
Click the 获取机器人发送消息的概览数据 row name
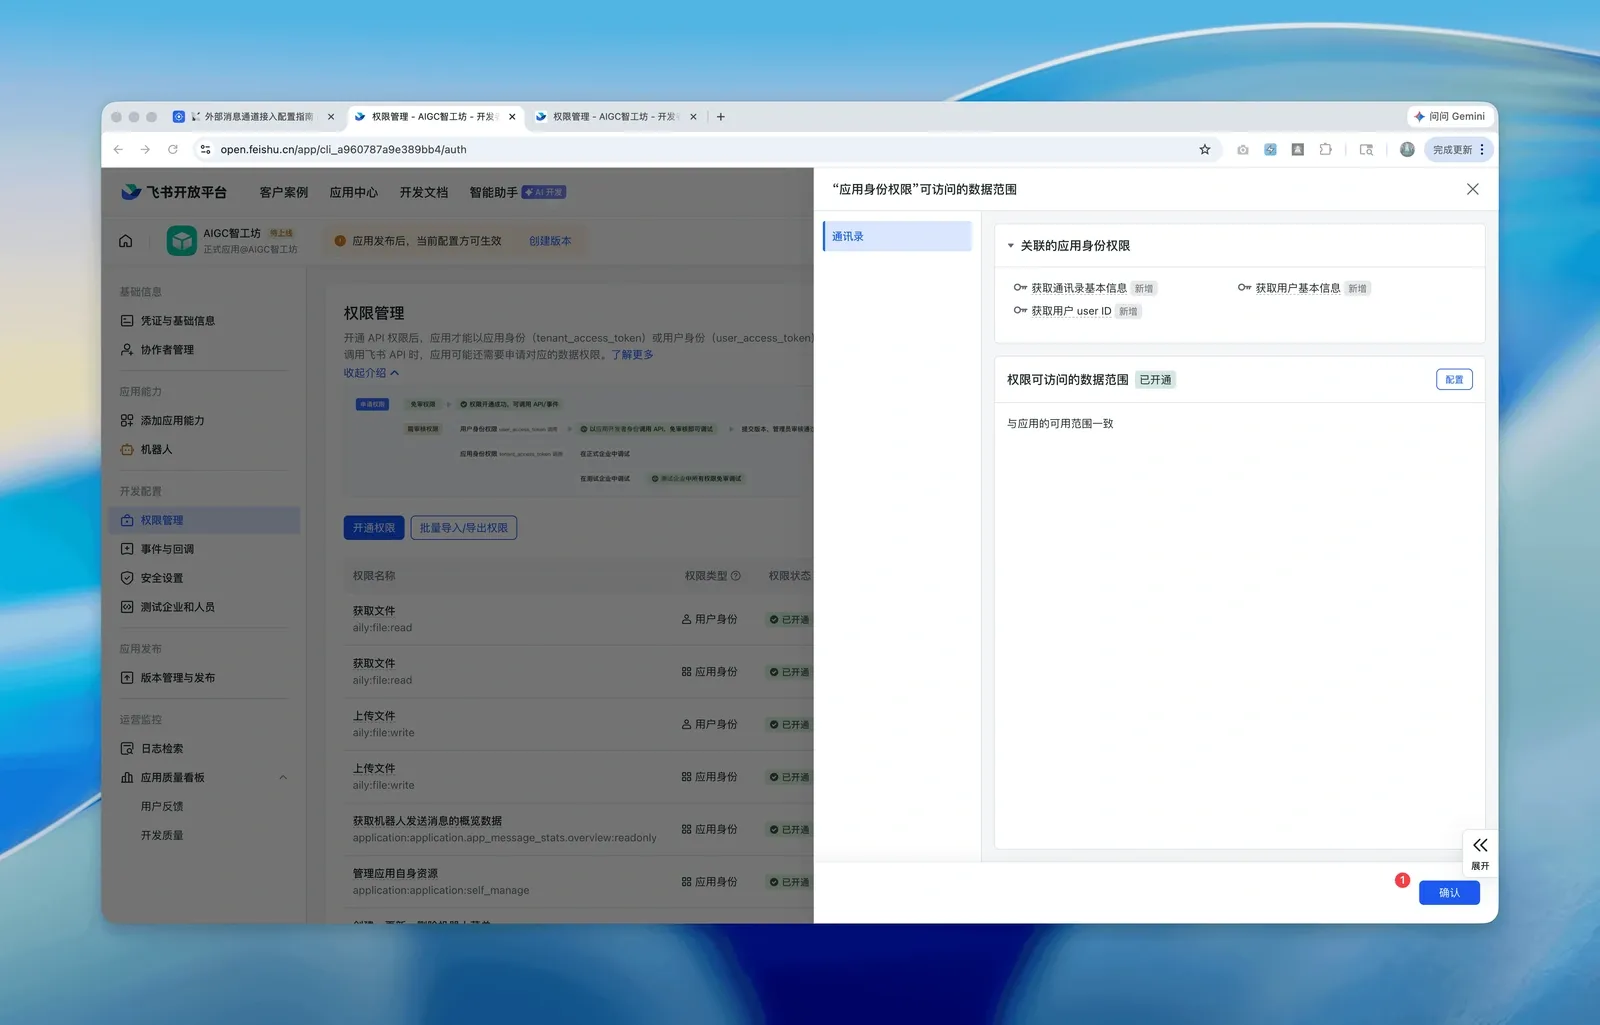[x=427, y=821]
